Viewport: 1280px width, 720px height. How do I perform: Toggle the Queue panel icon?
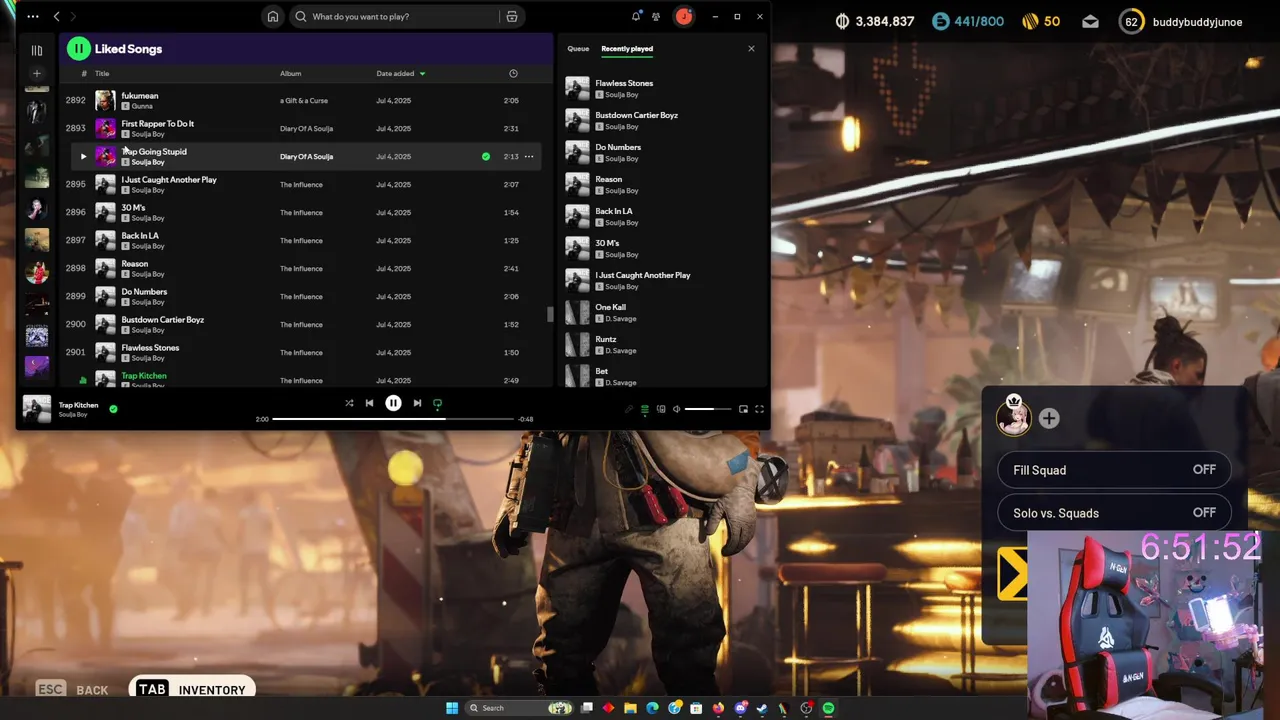[x=645, y=409]
